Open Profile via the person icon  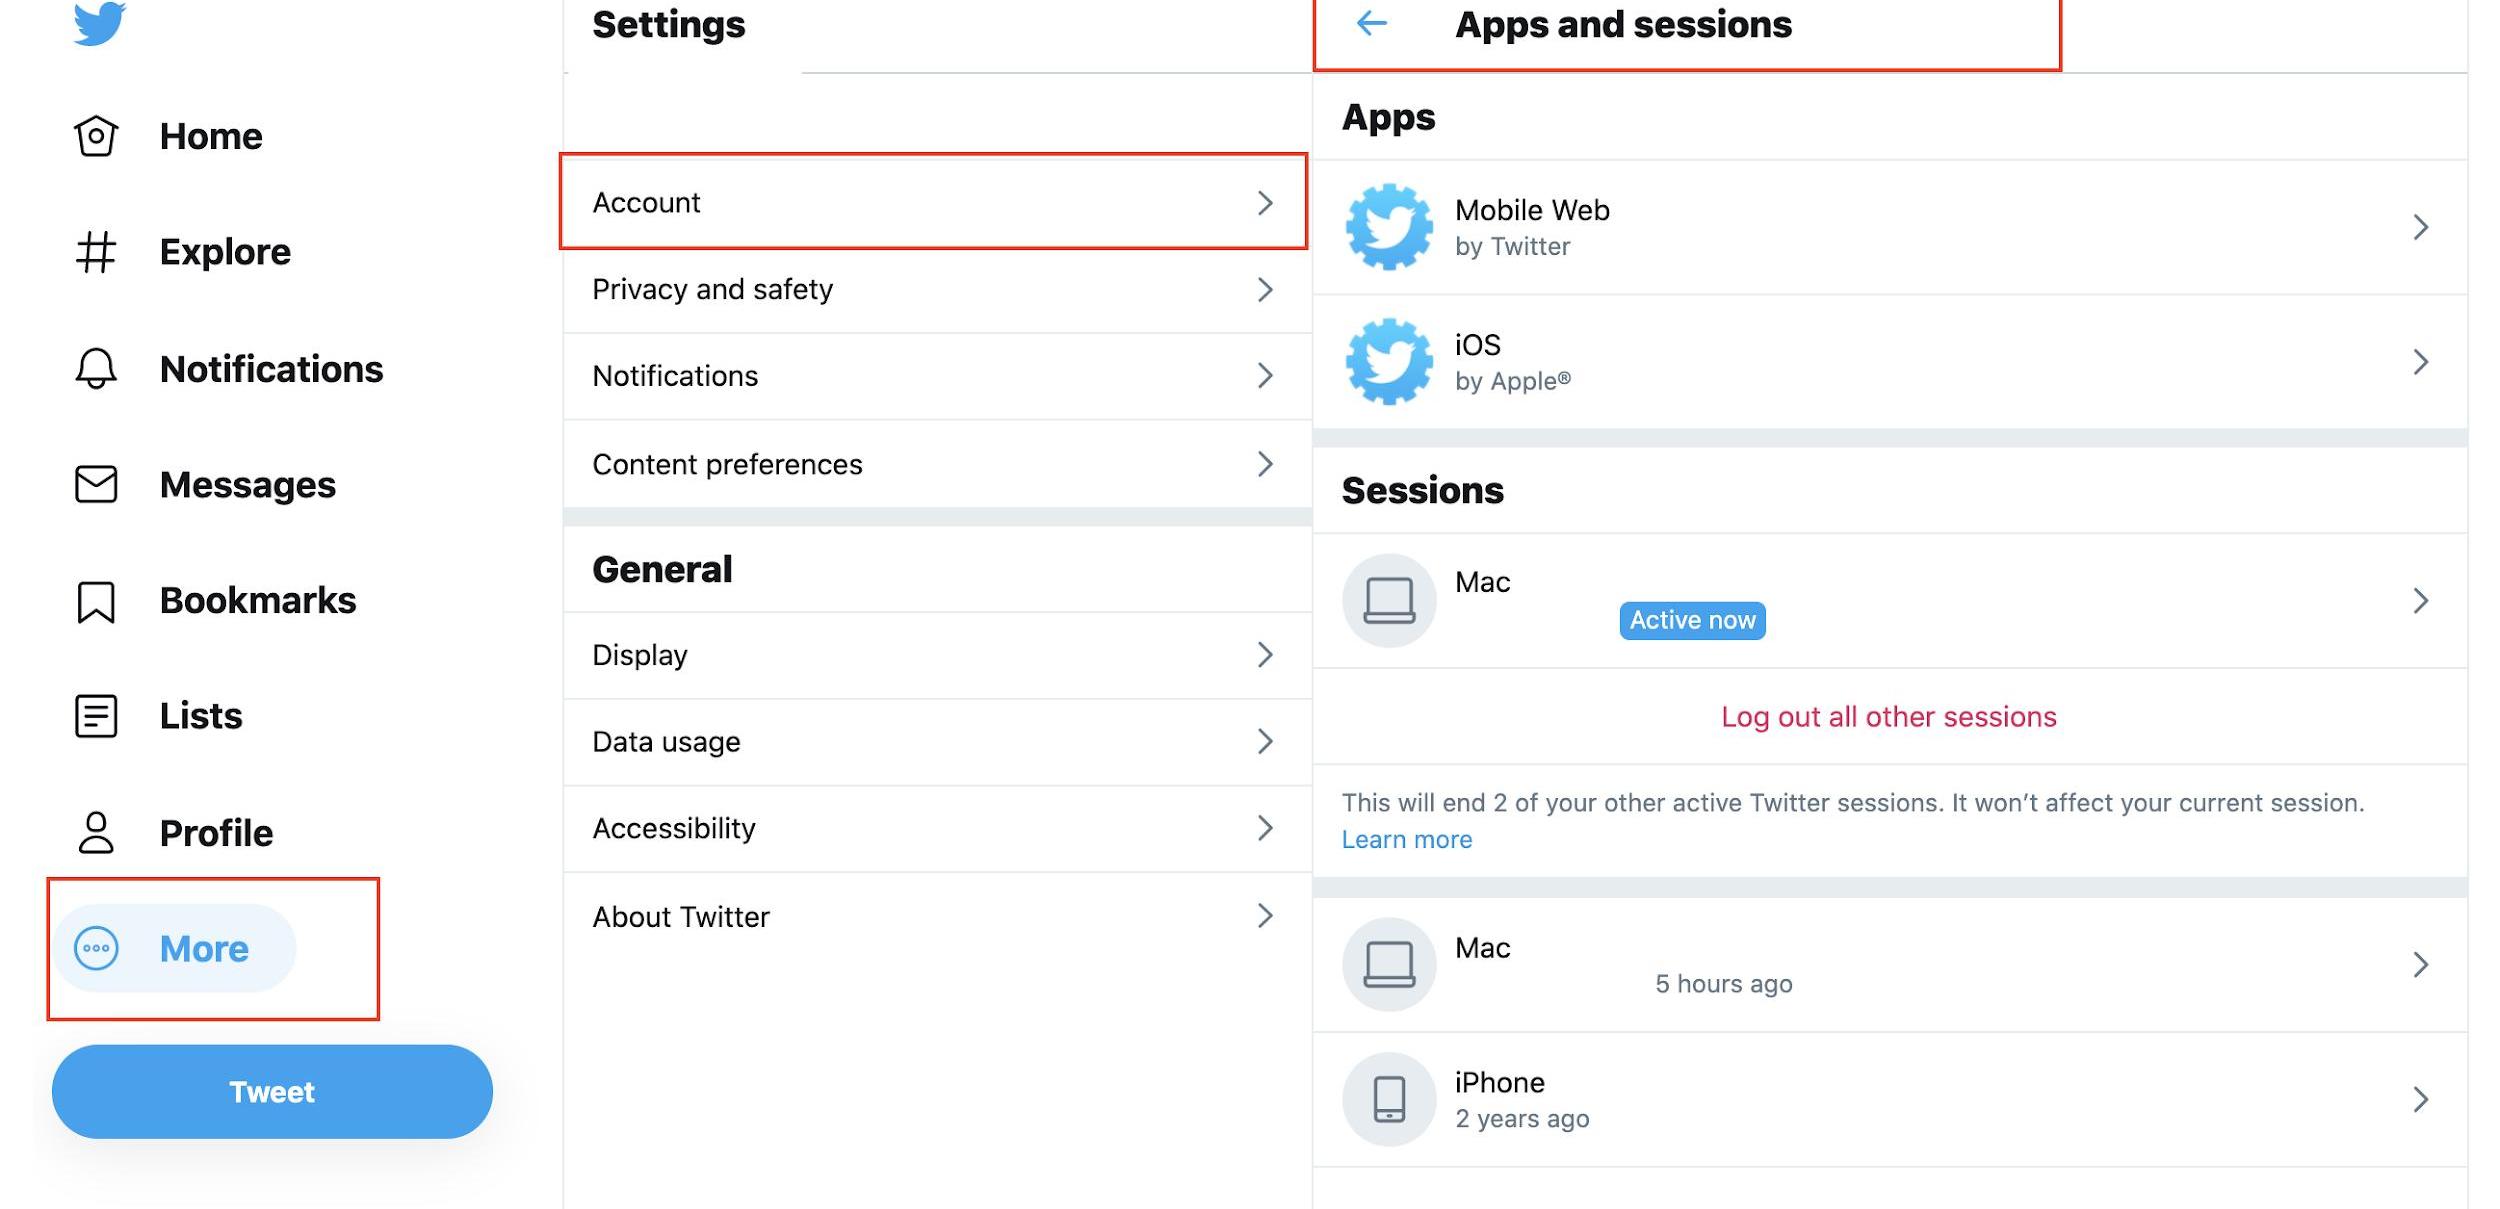tap(96, 832)
